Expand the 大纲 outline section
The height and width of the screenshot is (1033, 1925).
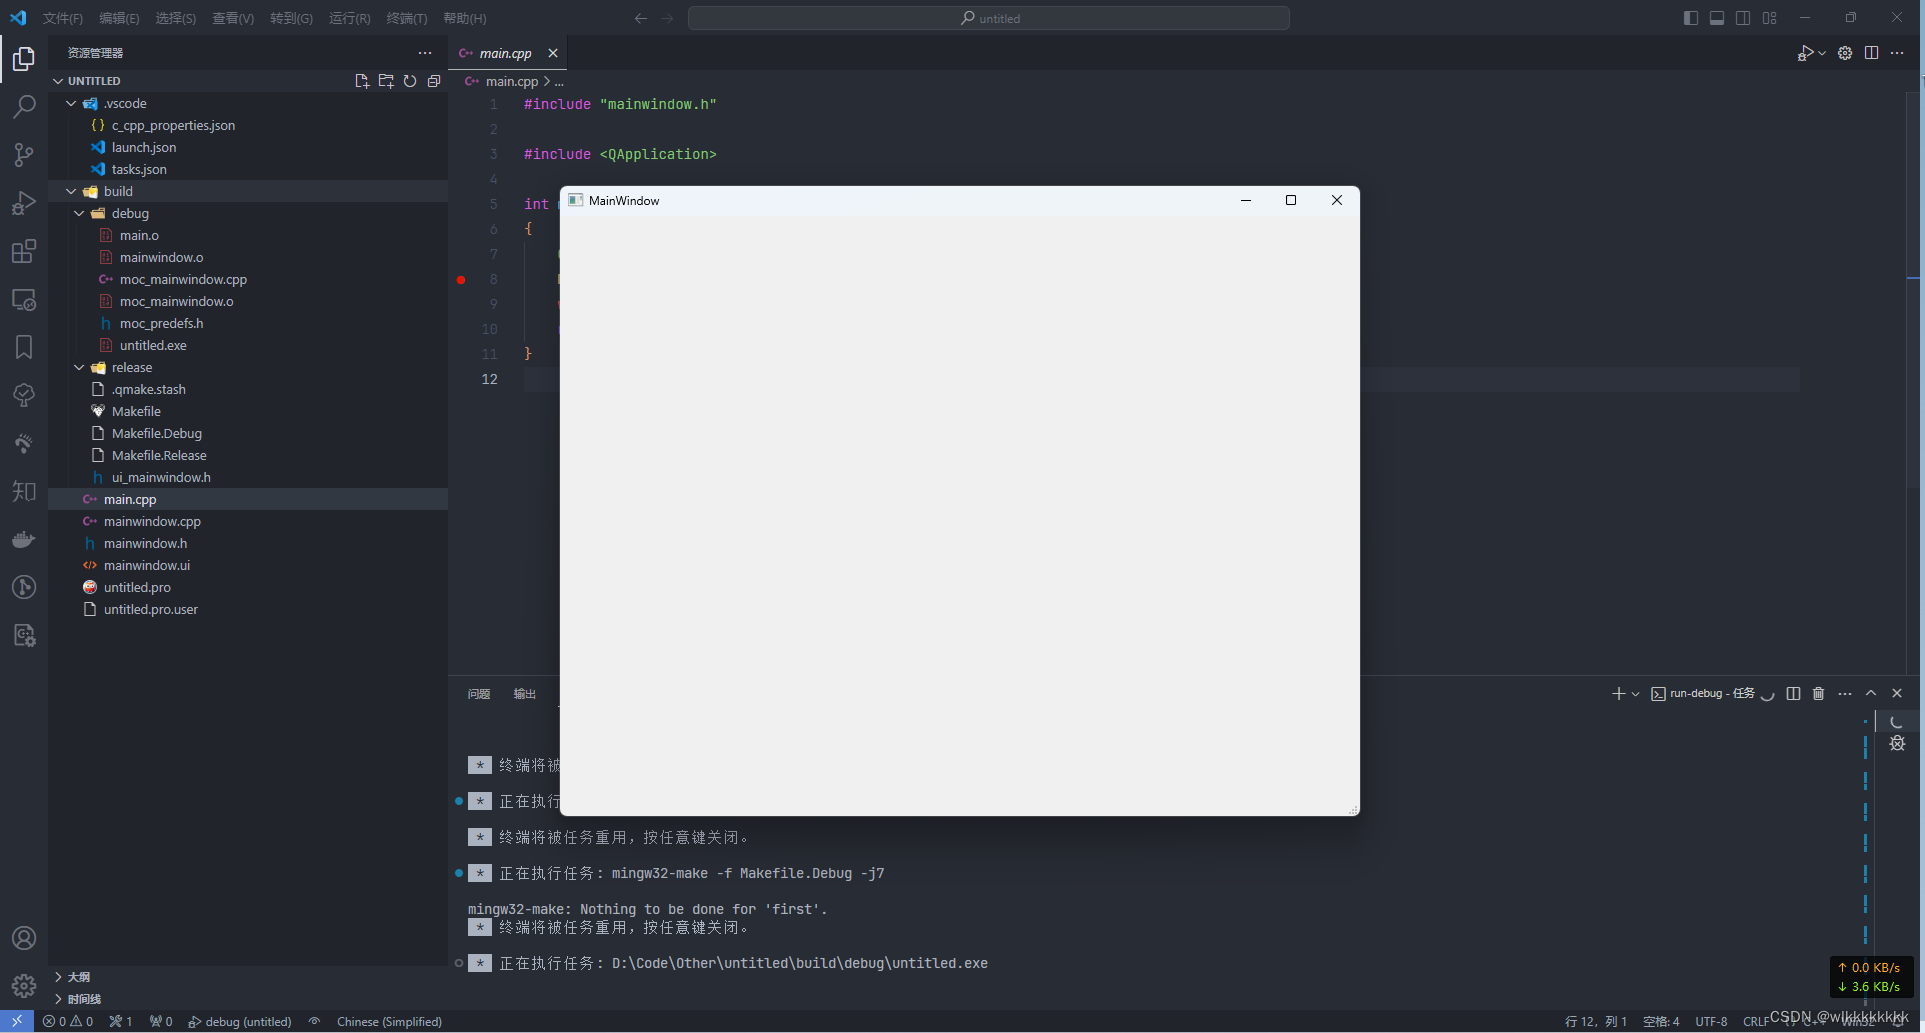click(79, 977)
